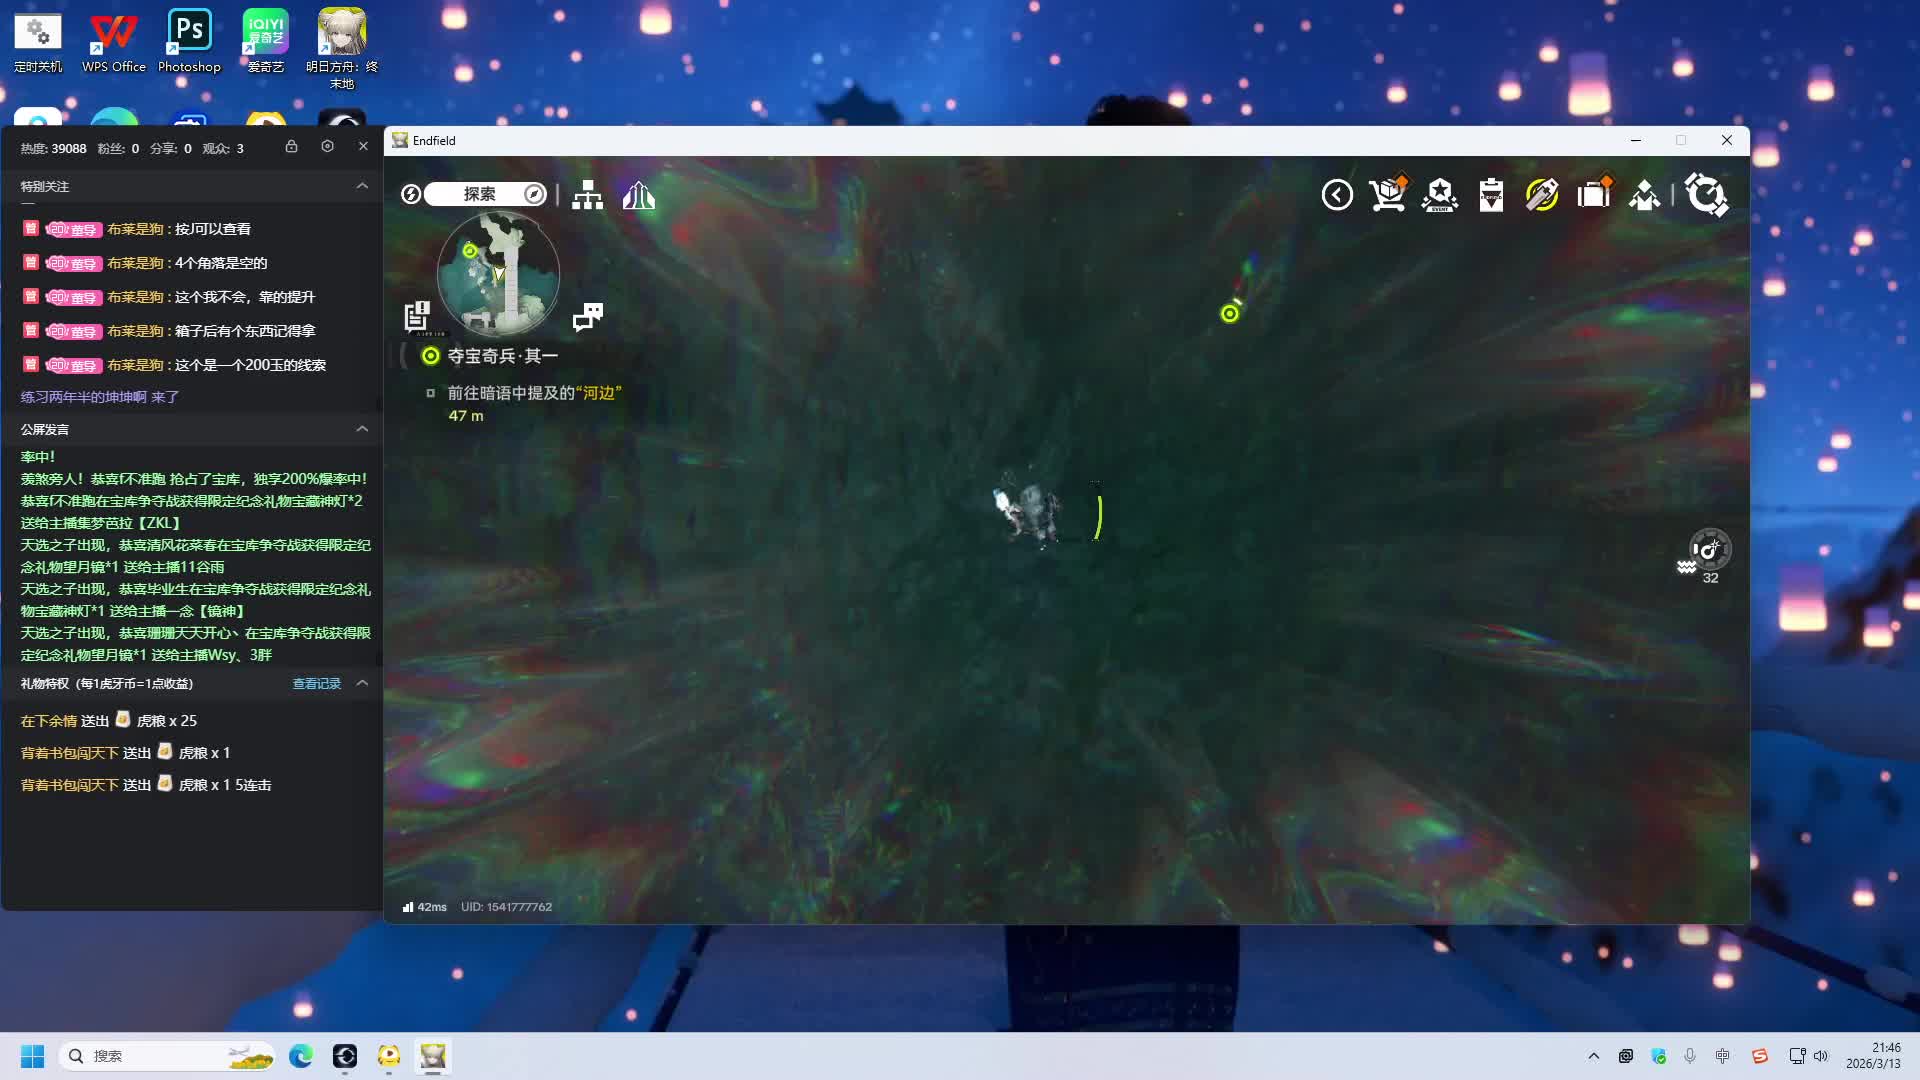The image size is (1920, 1080).
Task: Open the operator character icon
Action: tap(1645, 194)
